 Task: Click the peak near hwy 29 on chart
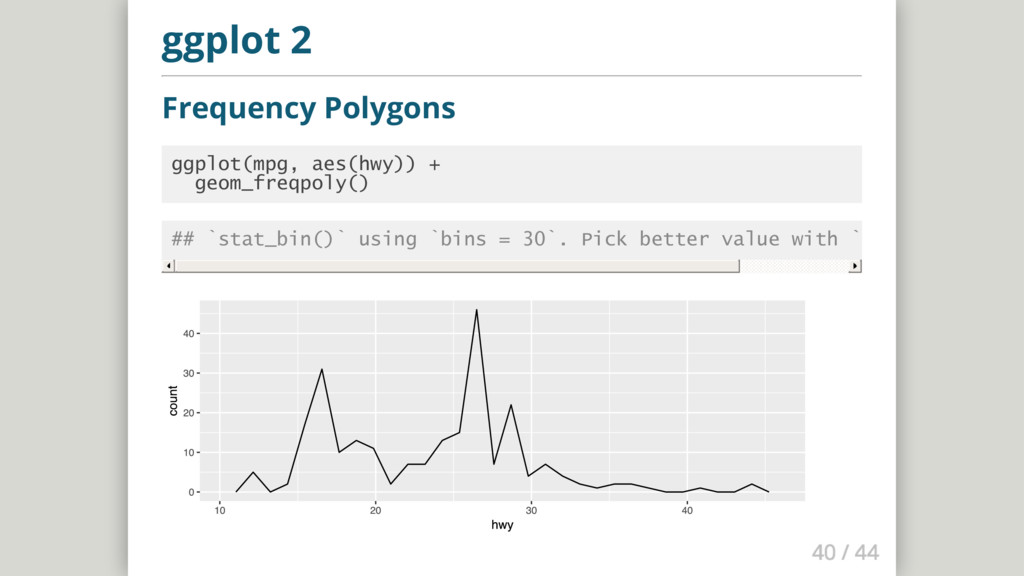point(511,405)
